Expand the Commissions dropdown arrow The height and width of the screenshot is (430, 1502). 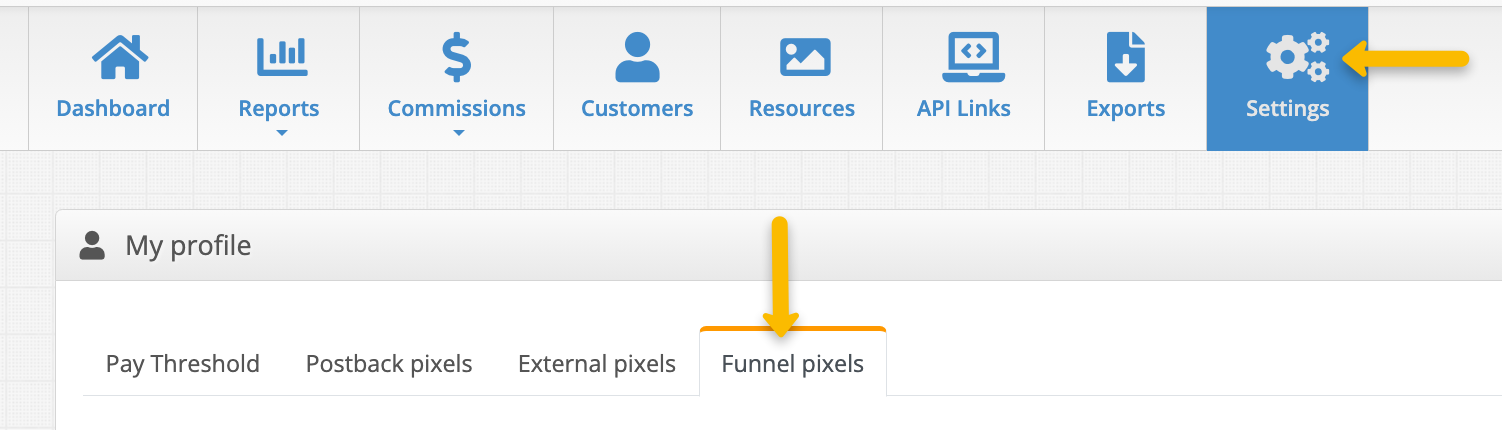(x=458, y=133)
